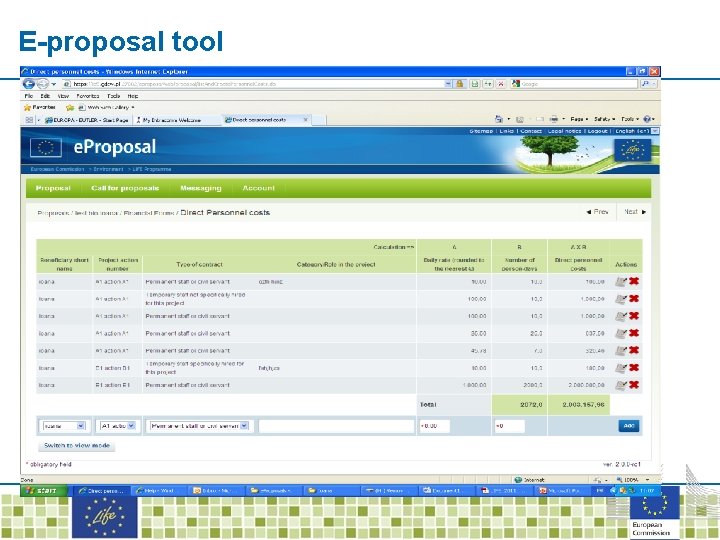
Task: Click the Logout link
Action: coord(597,131)
